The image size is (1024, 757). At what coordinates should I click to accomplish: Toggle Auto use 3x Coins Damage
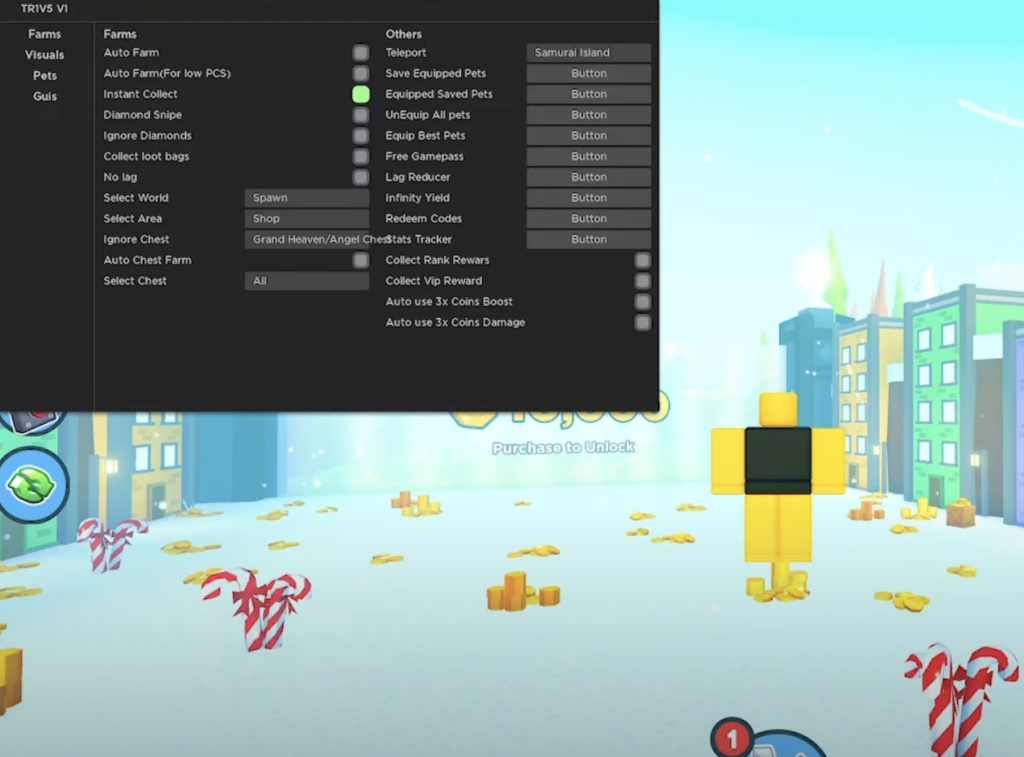pyautogui.click(x=643, y=323)
